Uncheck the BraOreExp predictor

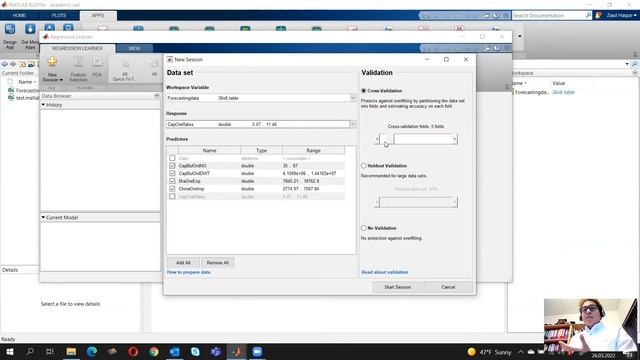tap(172, 181)
